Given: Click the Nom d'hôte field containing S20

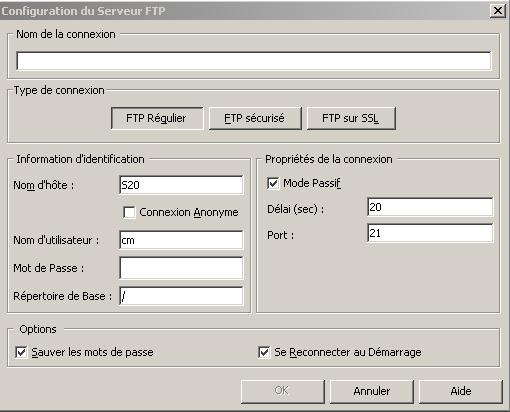Looking at the screenshot, I should 181,185.
